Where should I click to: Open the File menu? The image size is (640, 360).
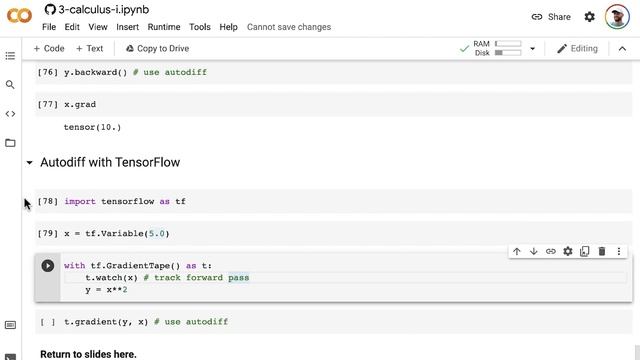click(49, 27)
